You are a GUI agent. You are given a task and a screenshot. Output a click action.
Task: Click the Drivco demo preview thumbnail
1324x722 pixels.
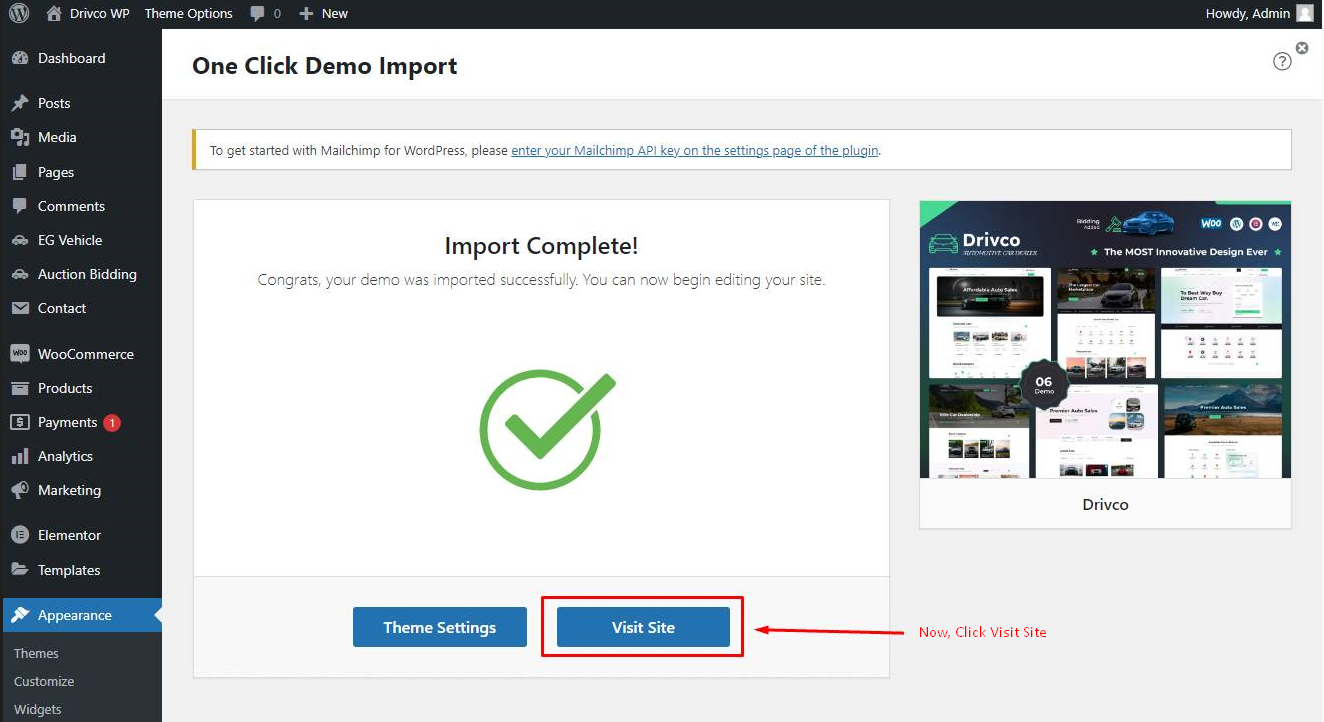pyautogui.click(x=1105, y=340)
